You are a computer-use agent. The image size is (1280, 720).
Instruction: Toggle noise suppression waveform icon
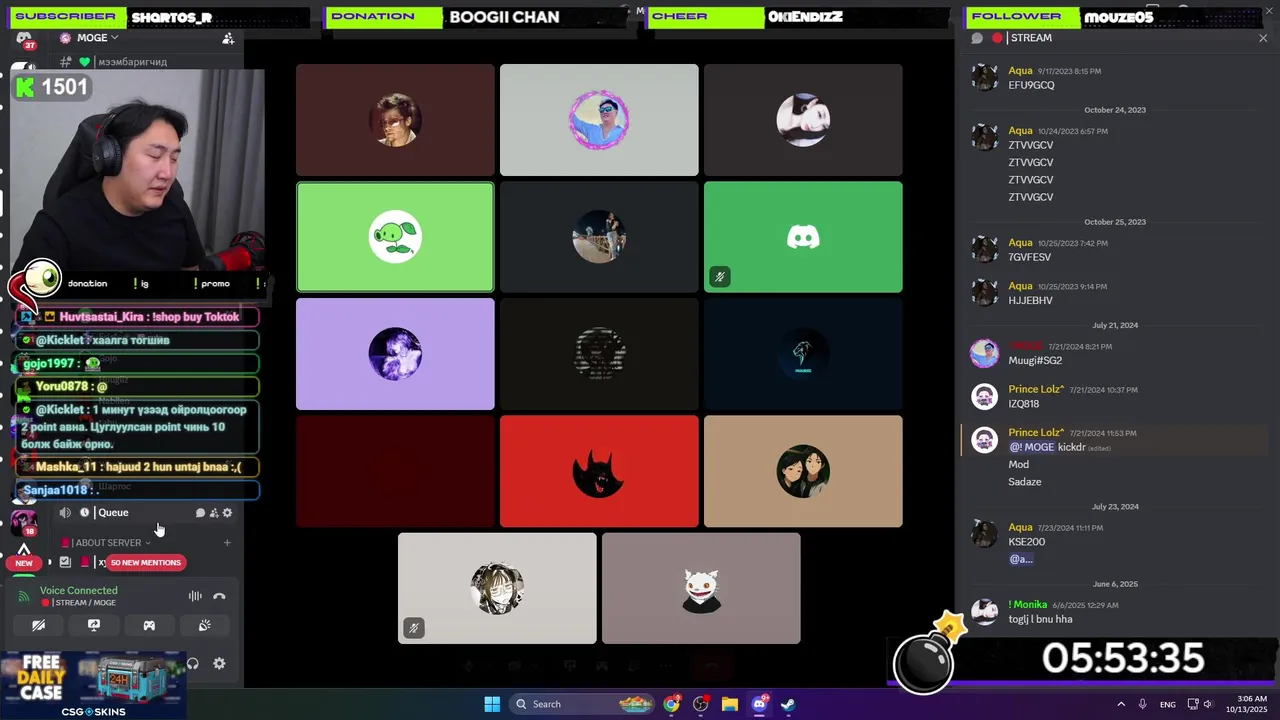point(195,596)
